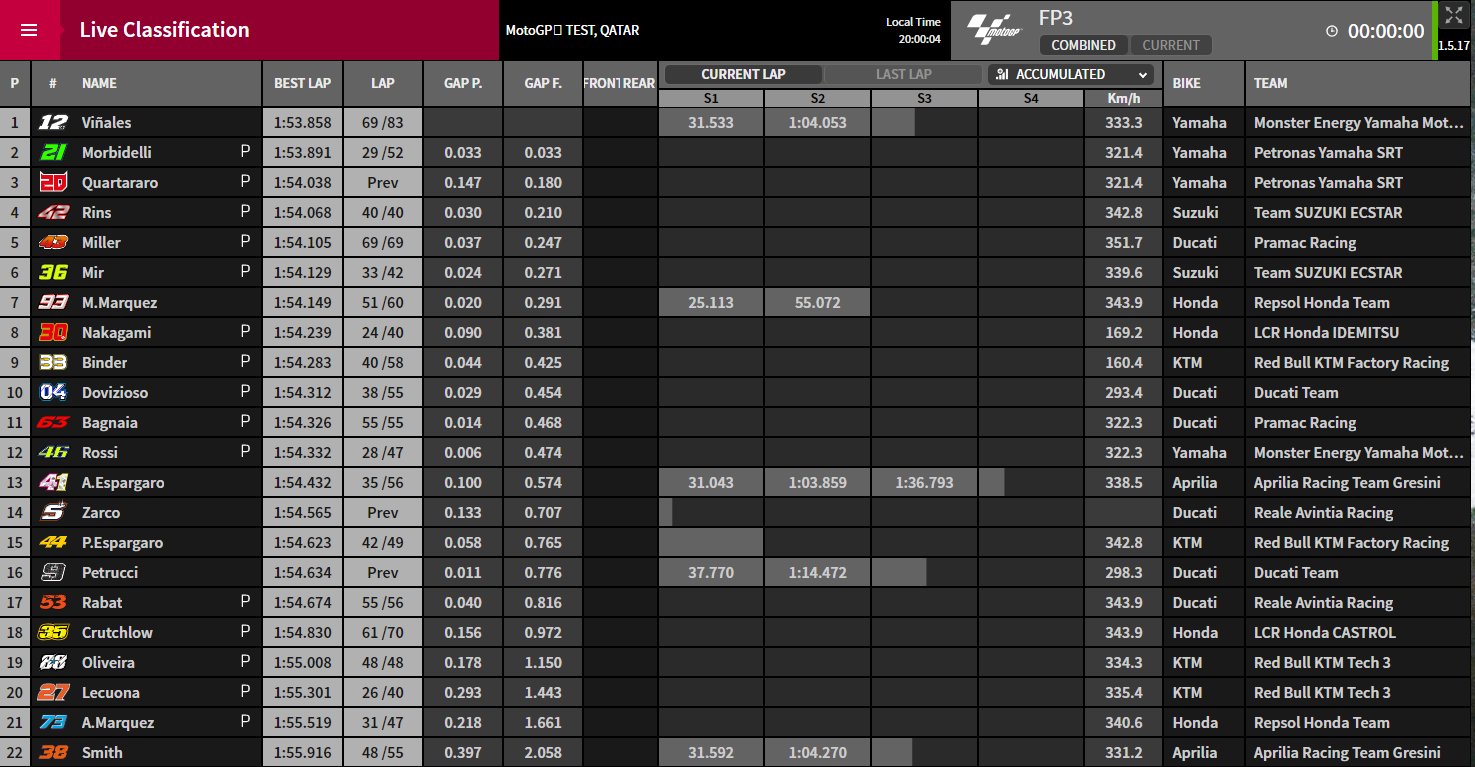Click Nakagami number 30 badge
1475x767 pixels.
52,332
